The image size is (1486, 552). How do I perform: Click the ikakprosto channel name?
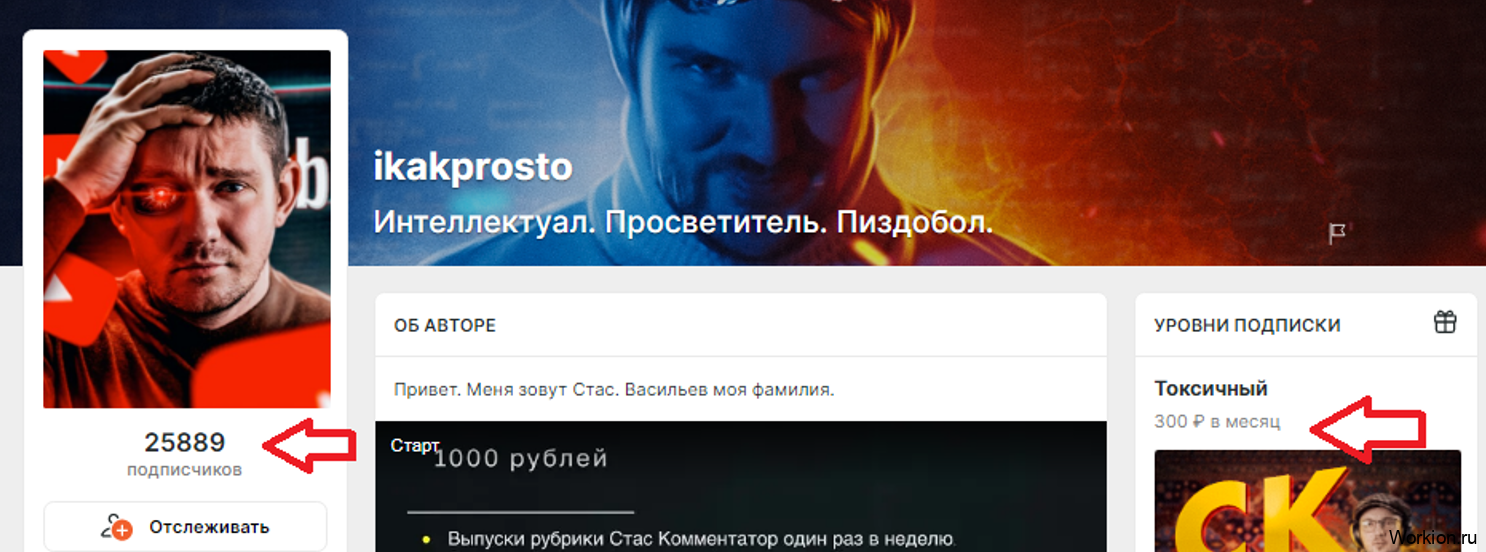coord(473,167)
